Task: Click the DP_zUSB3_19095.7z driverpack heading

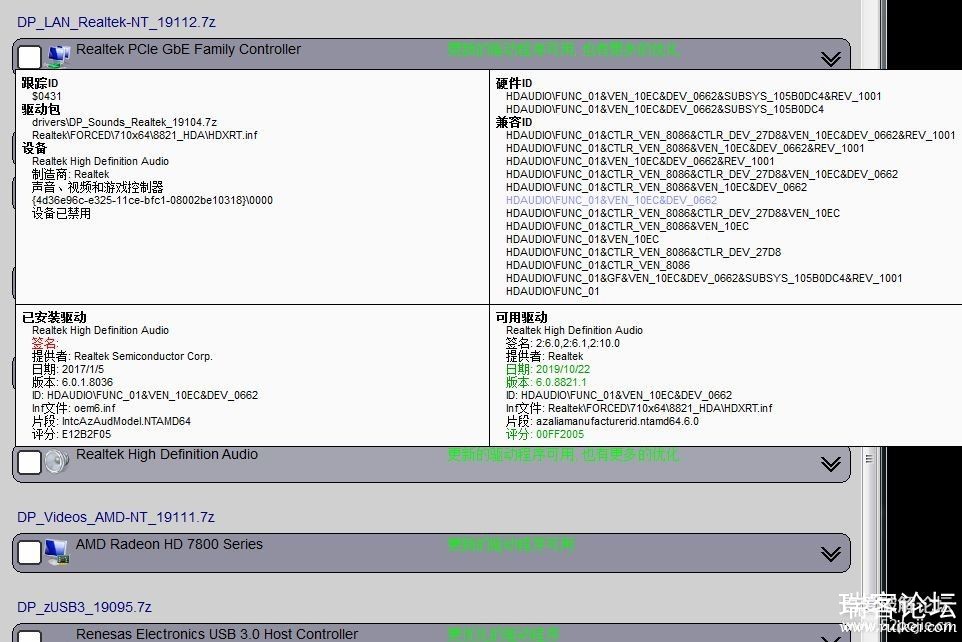Action: pos(85,607)
